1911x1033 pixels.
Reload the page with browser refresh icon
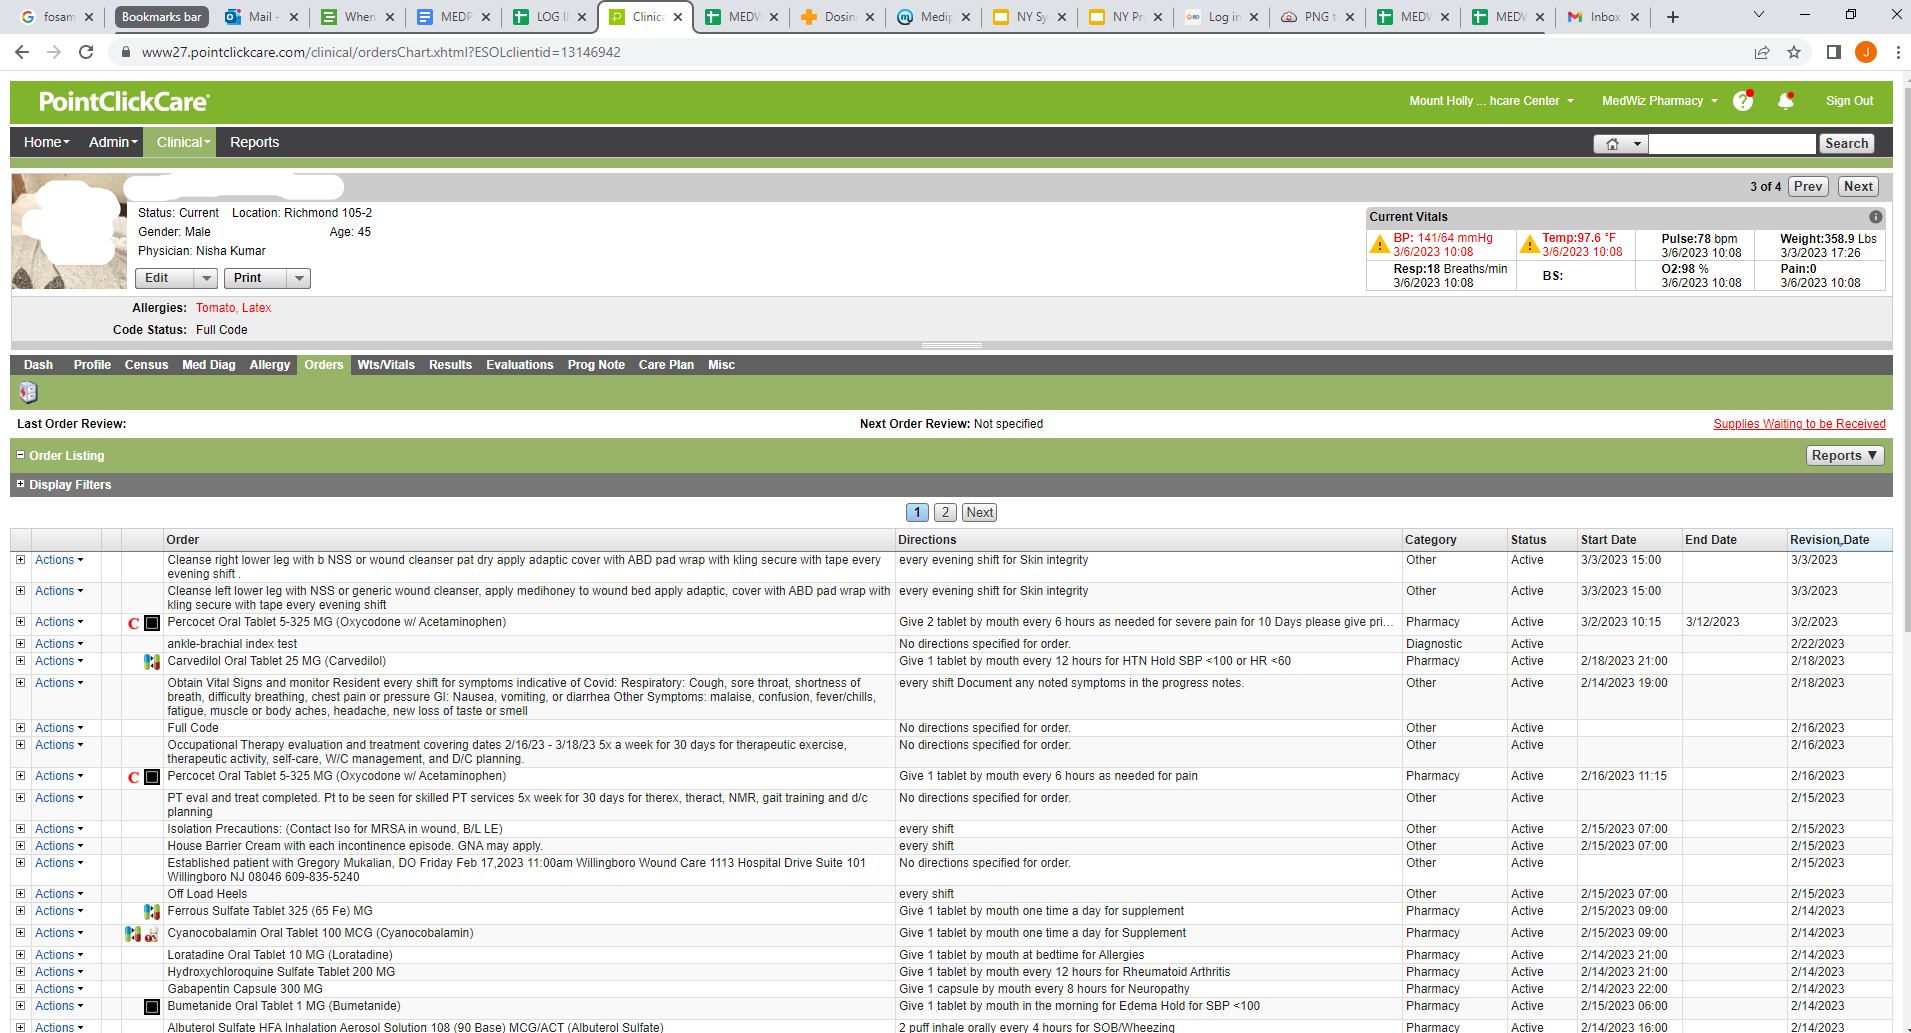[x=87, y=52]
